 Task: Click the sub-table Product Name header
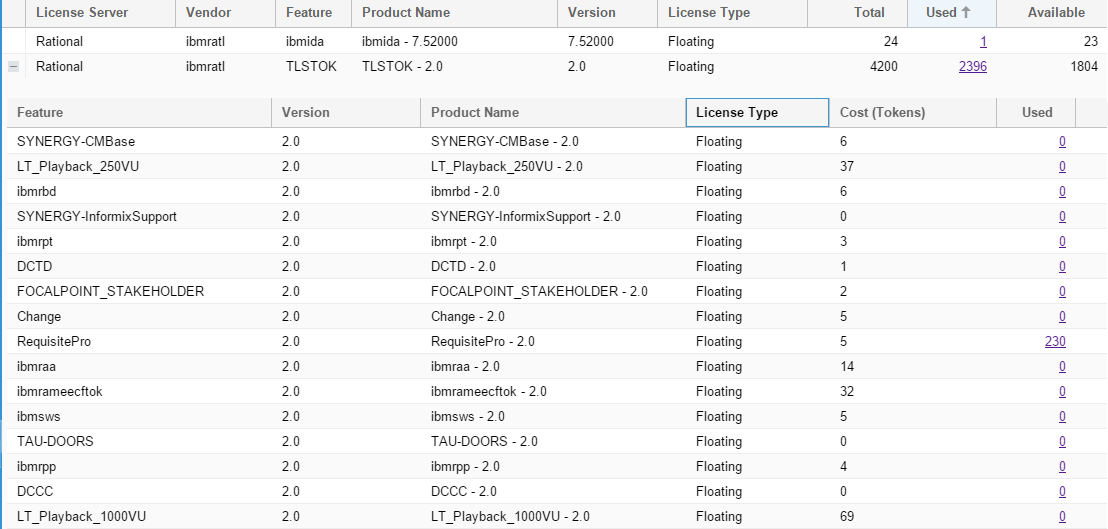pyautogui.click(x=474, y=113)
